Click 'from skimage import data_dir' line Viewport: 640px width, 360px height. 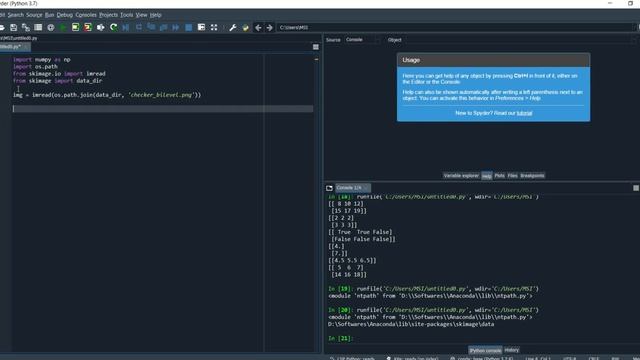tap(58, 81)
